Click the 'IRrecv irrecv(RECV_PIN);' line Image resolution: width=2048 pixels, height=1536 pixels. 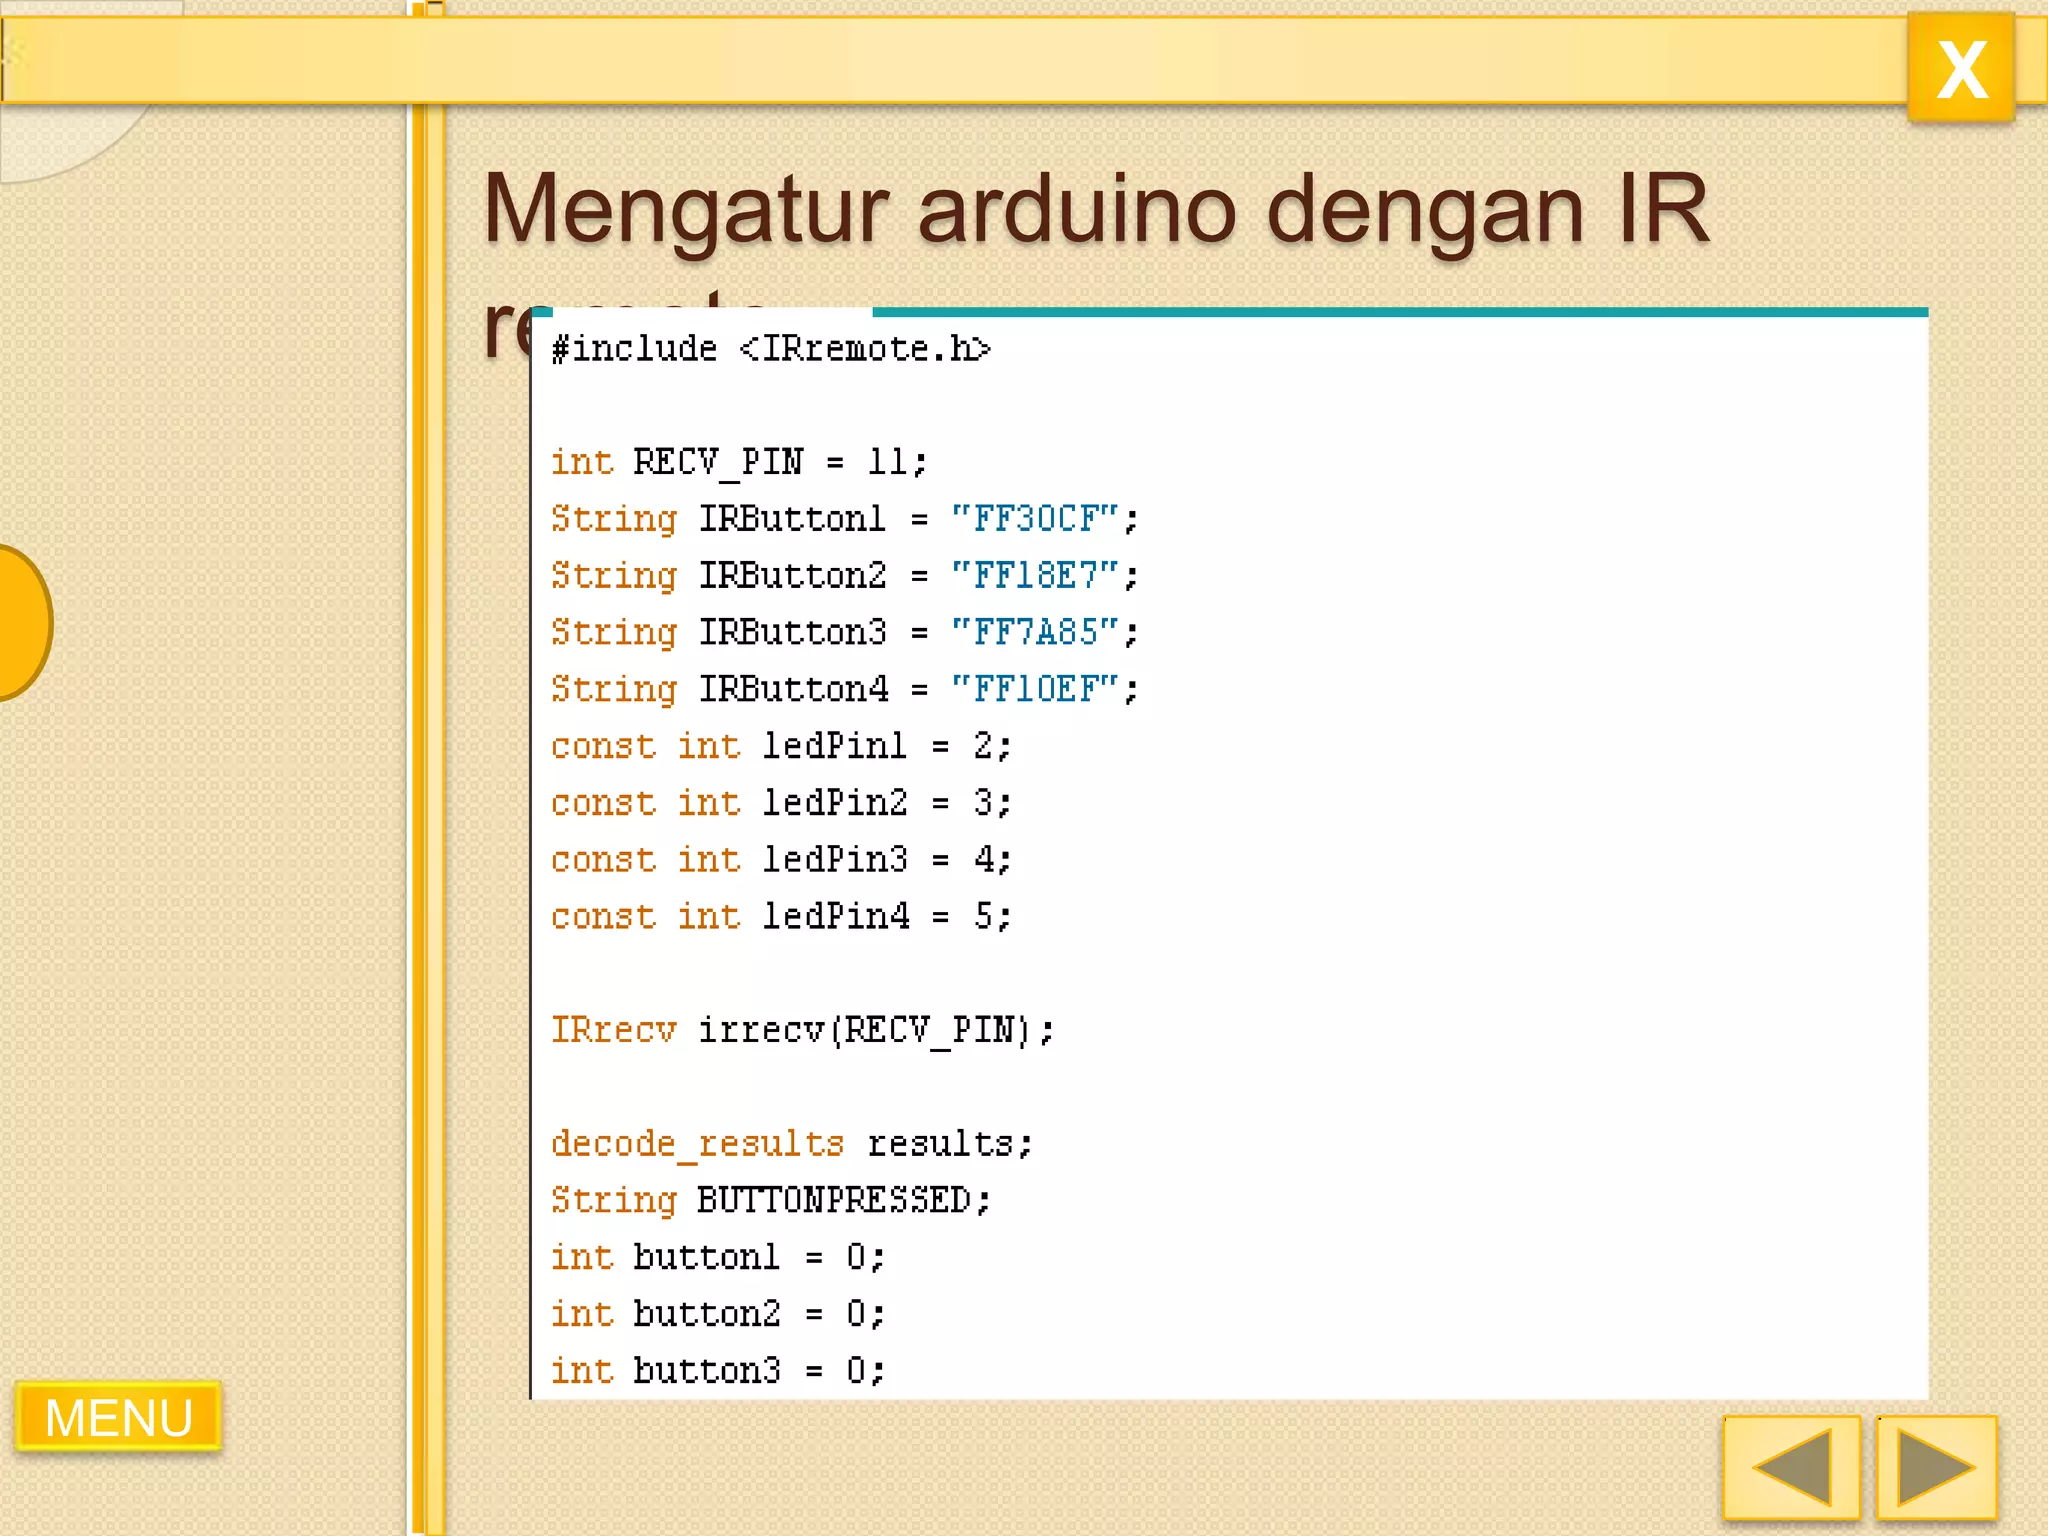click(802, 1030)
